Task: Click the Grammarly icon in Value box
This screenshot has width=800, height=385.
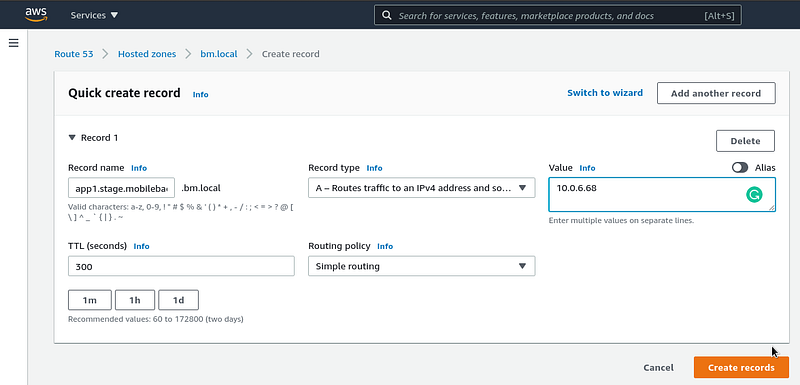Action: (754, 194)
